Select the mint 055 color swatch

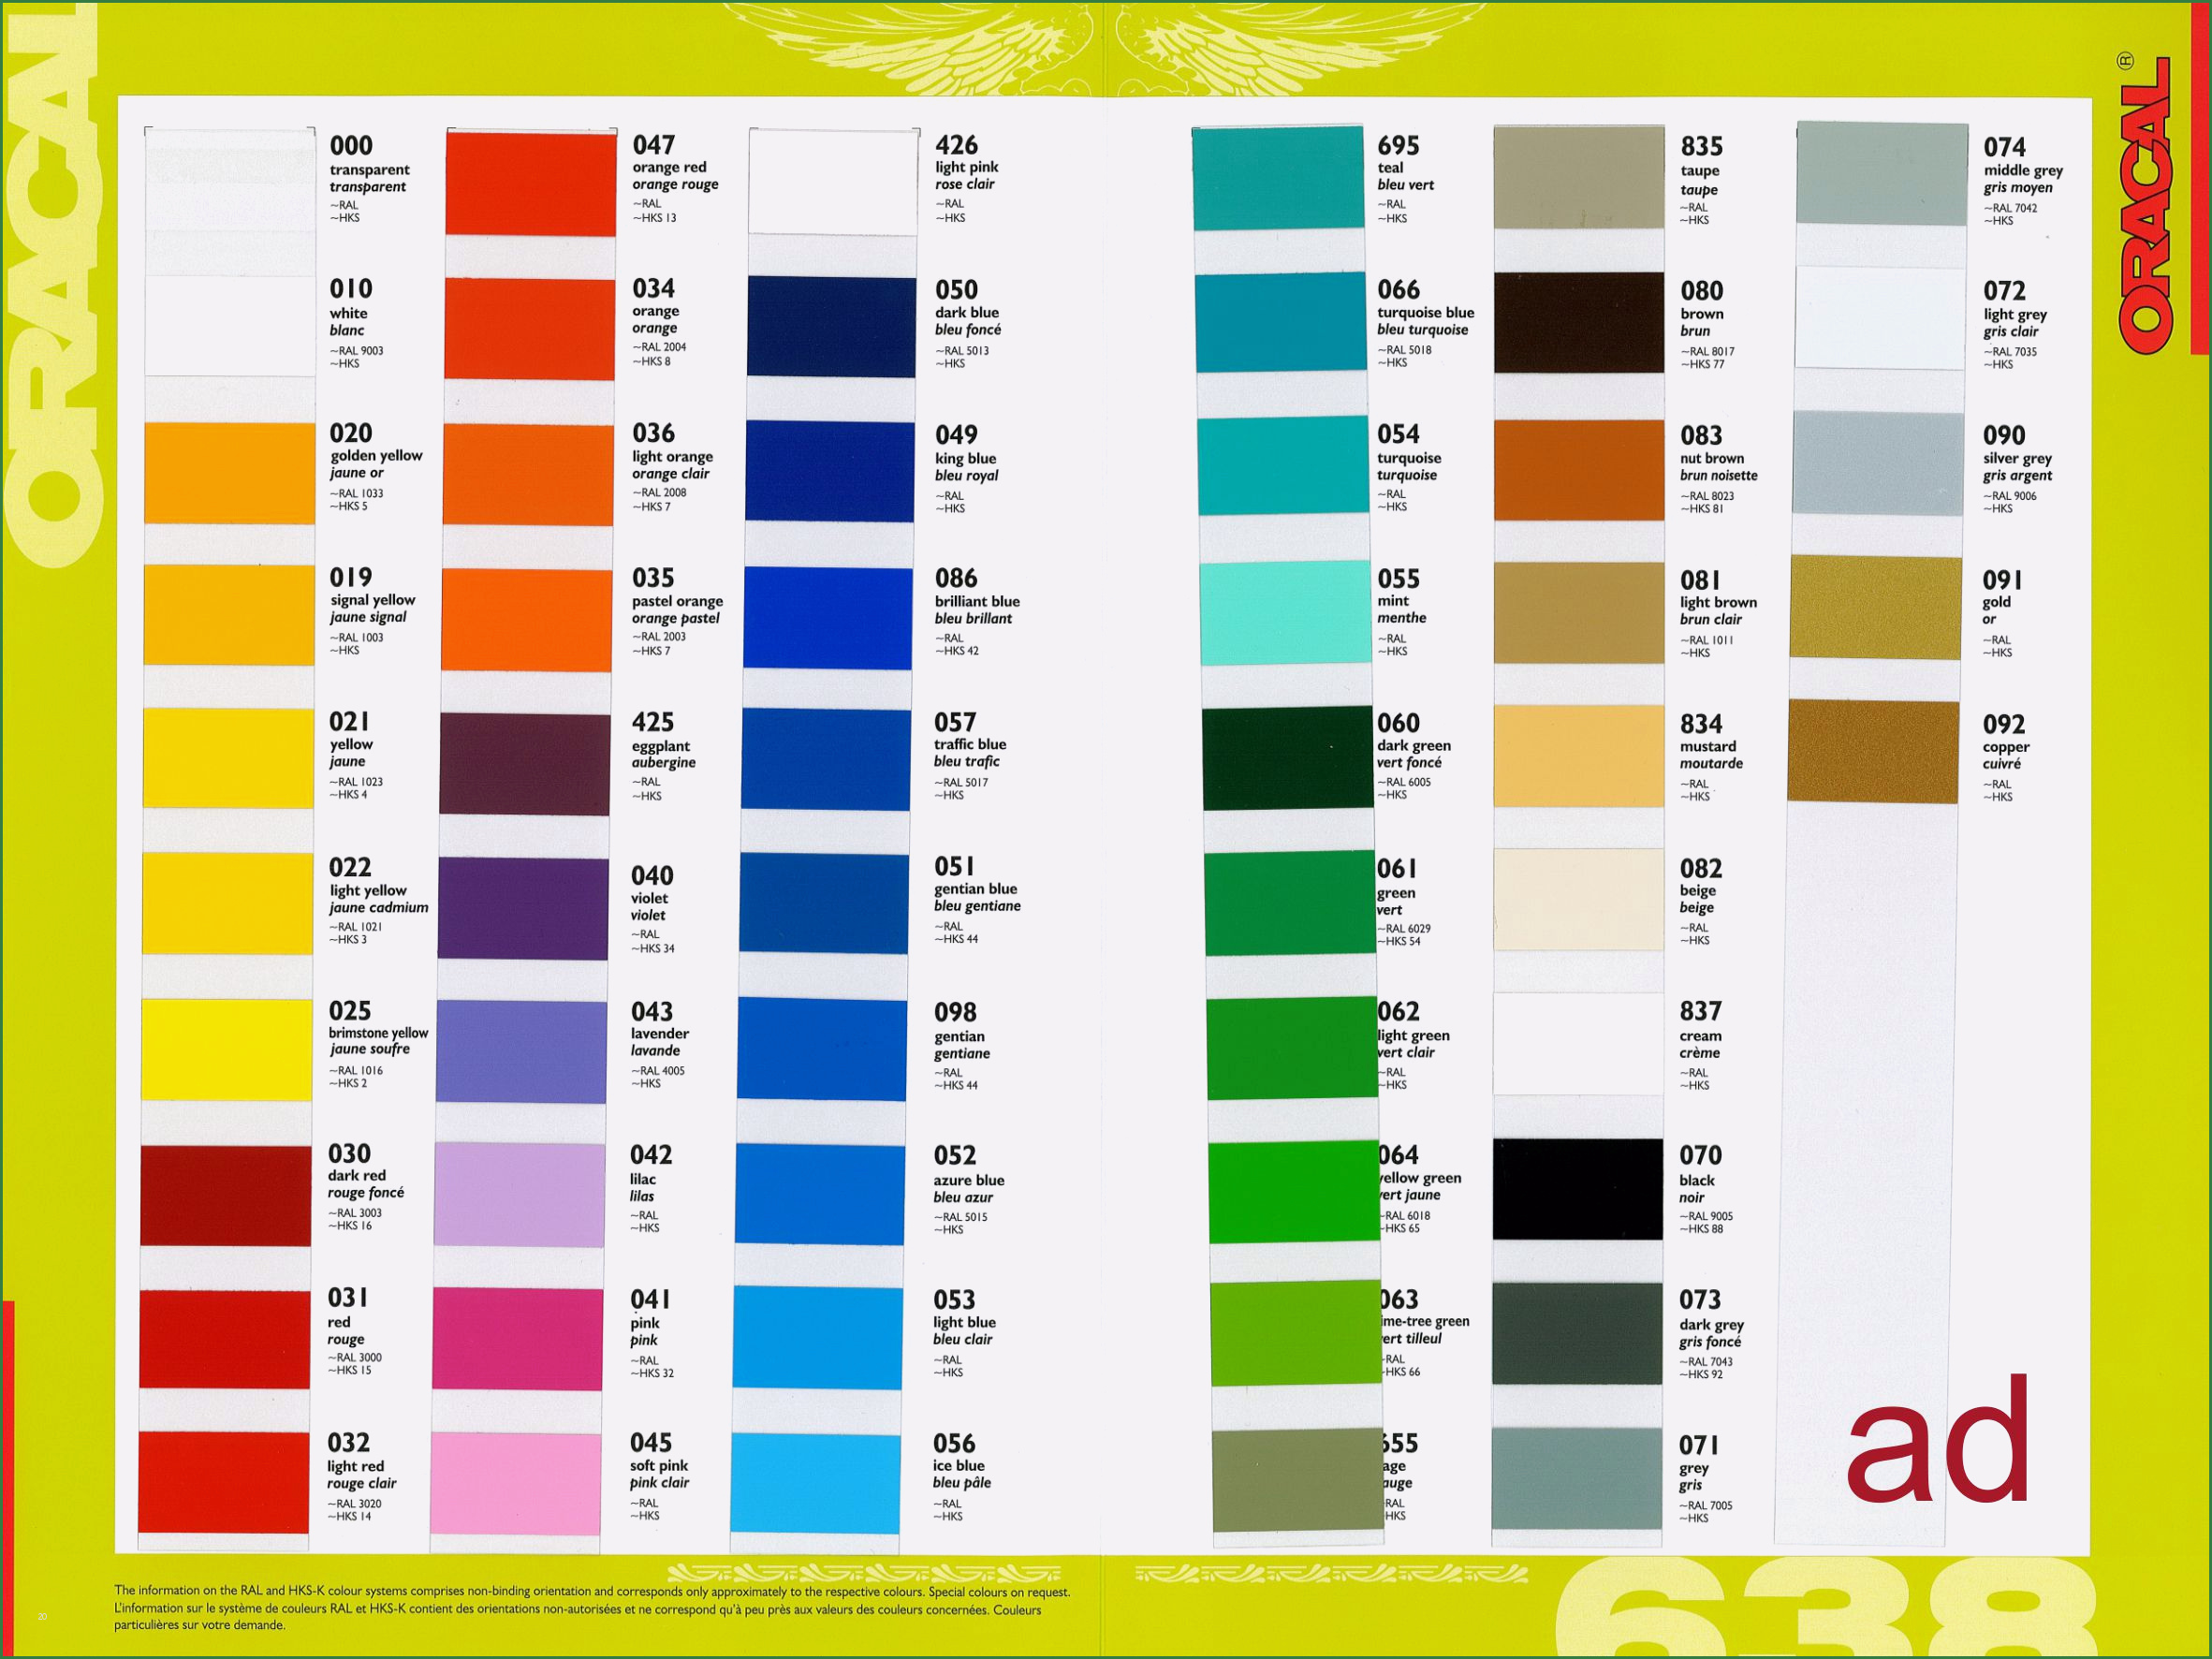[x=1285, y=613]
